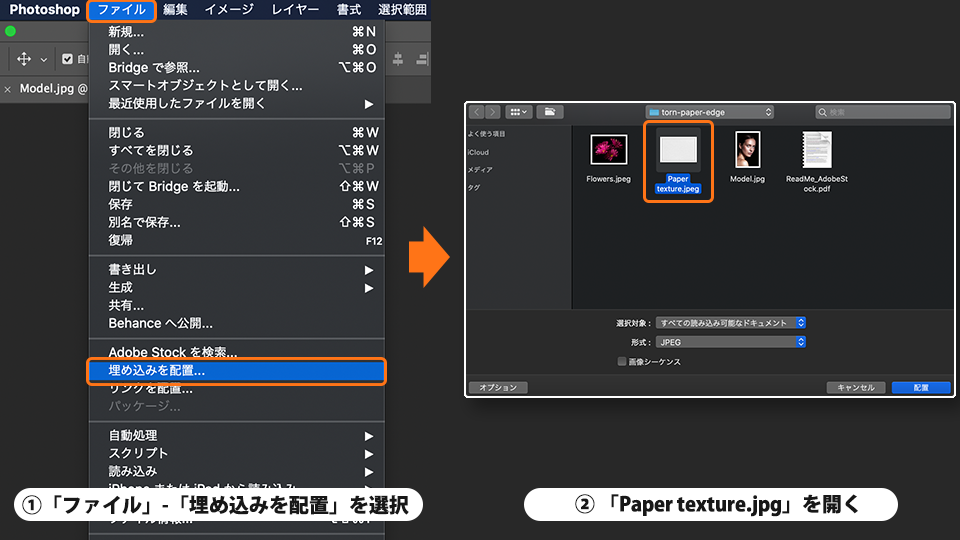Image resolution: width=960 pixels, height=540 pixels.
Task: Expand the 自動処理 submenu
Action: [237, 435]
